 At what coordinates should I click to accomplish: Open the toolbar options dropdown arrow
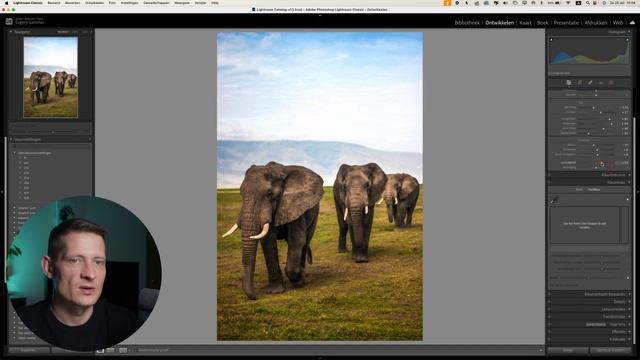(540, 350)
